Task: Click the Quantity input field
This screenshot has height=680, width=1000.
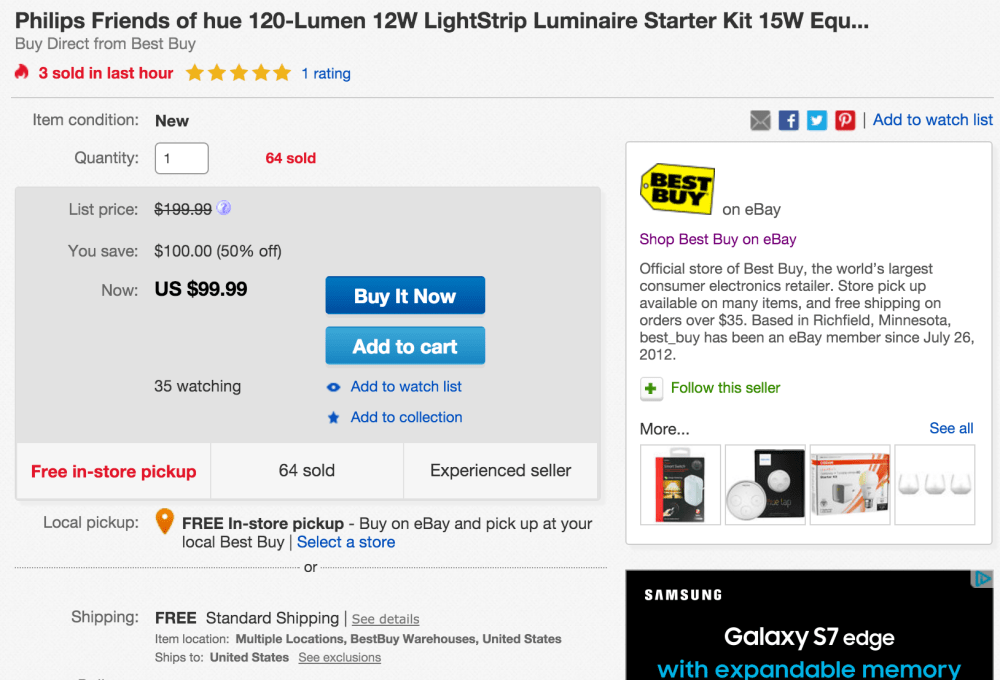Action: tap(181, 158)
